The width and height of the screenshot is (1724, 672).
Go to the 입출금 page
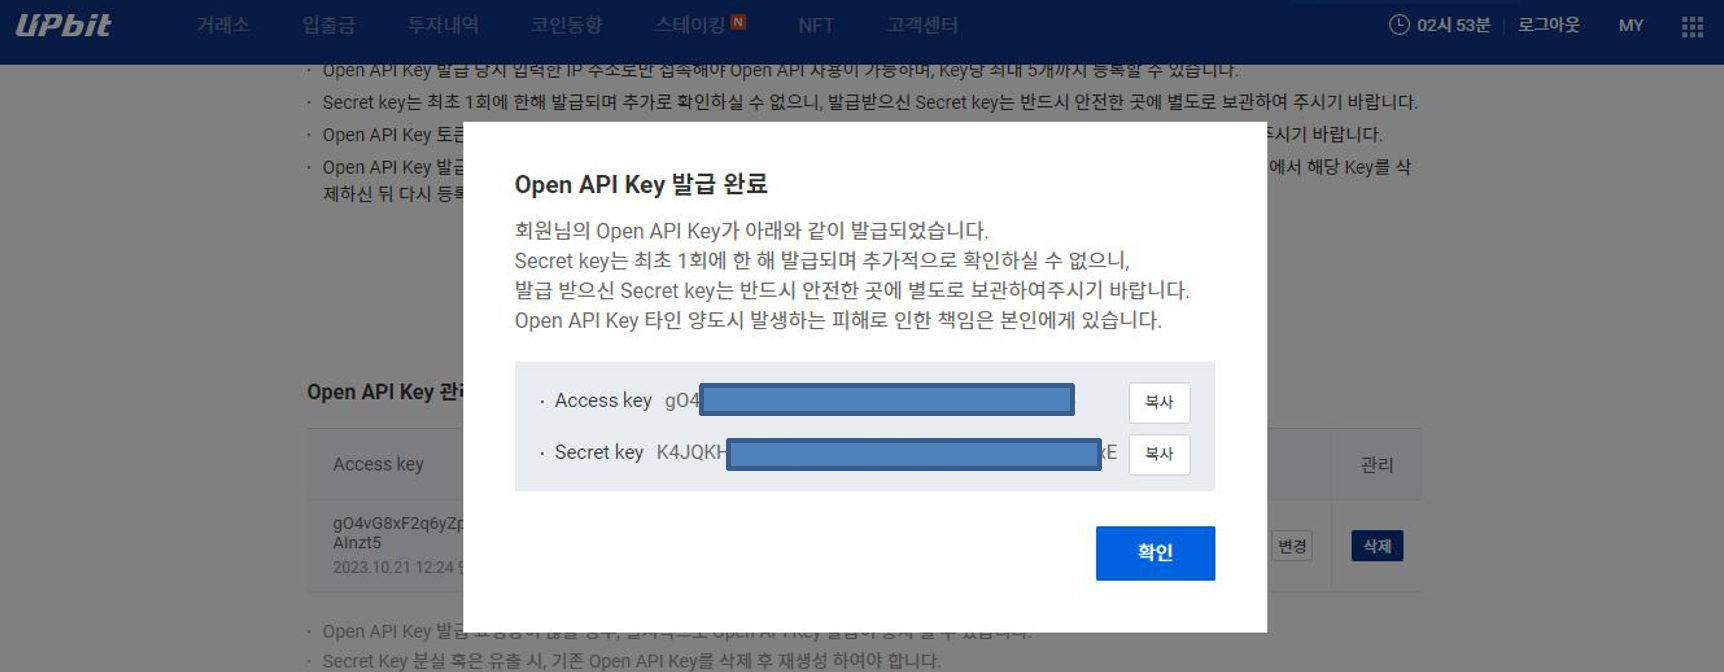click(328, 25)
